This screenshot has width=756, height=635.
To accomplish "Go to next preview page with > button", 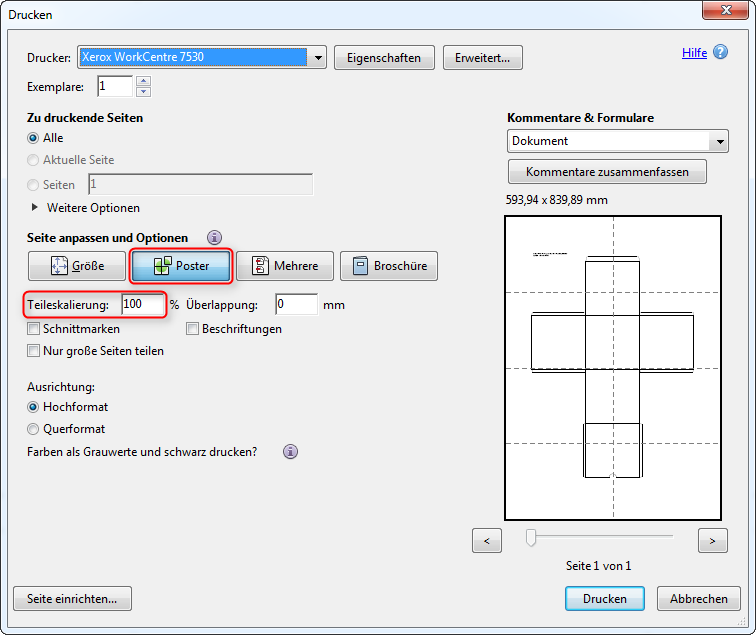I will [x=713, y=541].
